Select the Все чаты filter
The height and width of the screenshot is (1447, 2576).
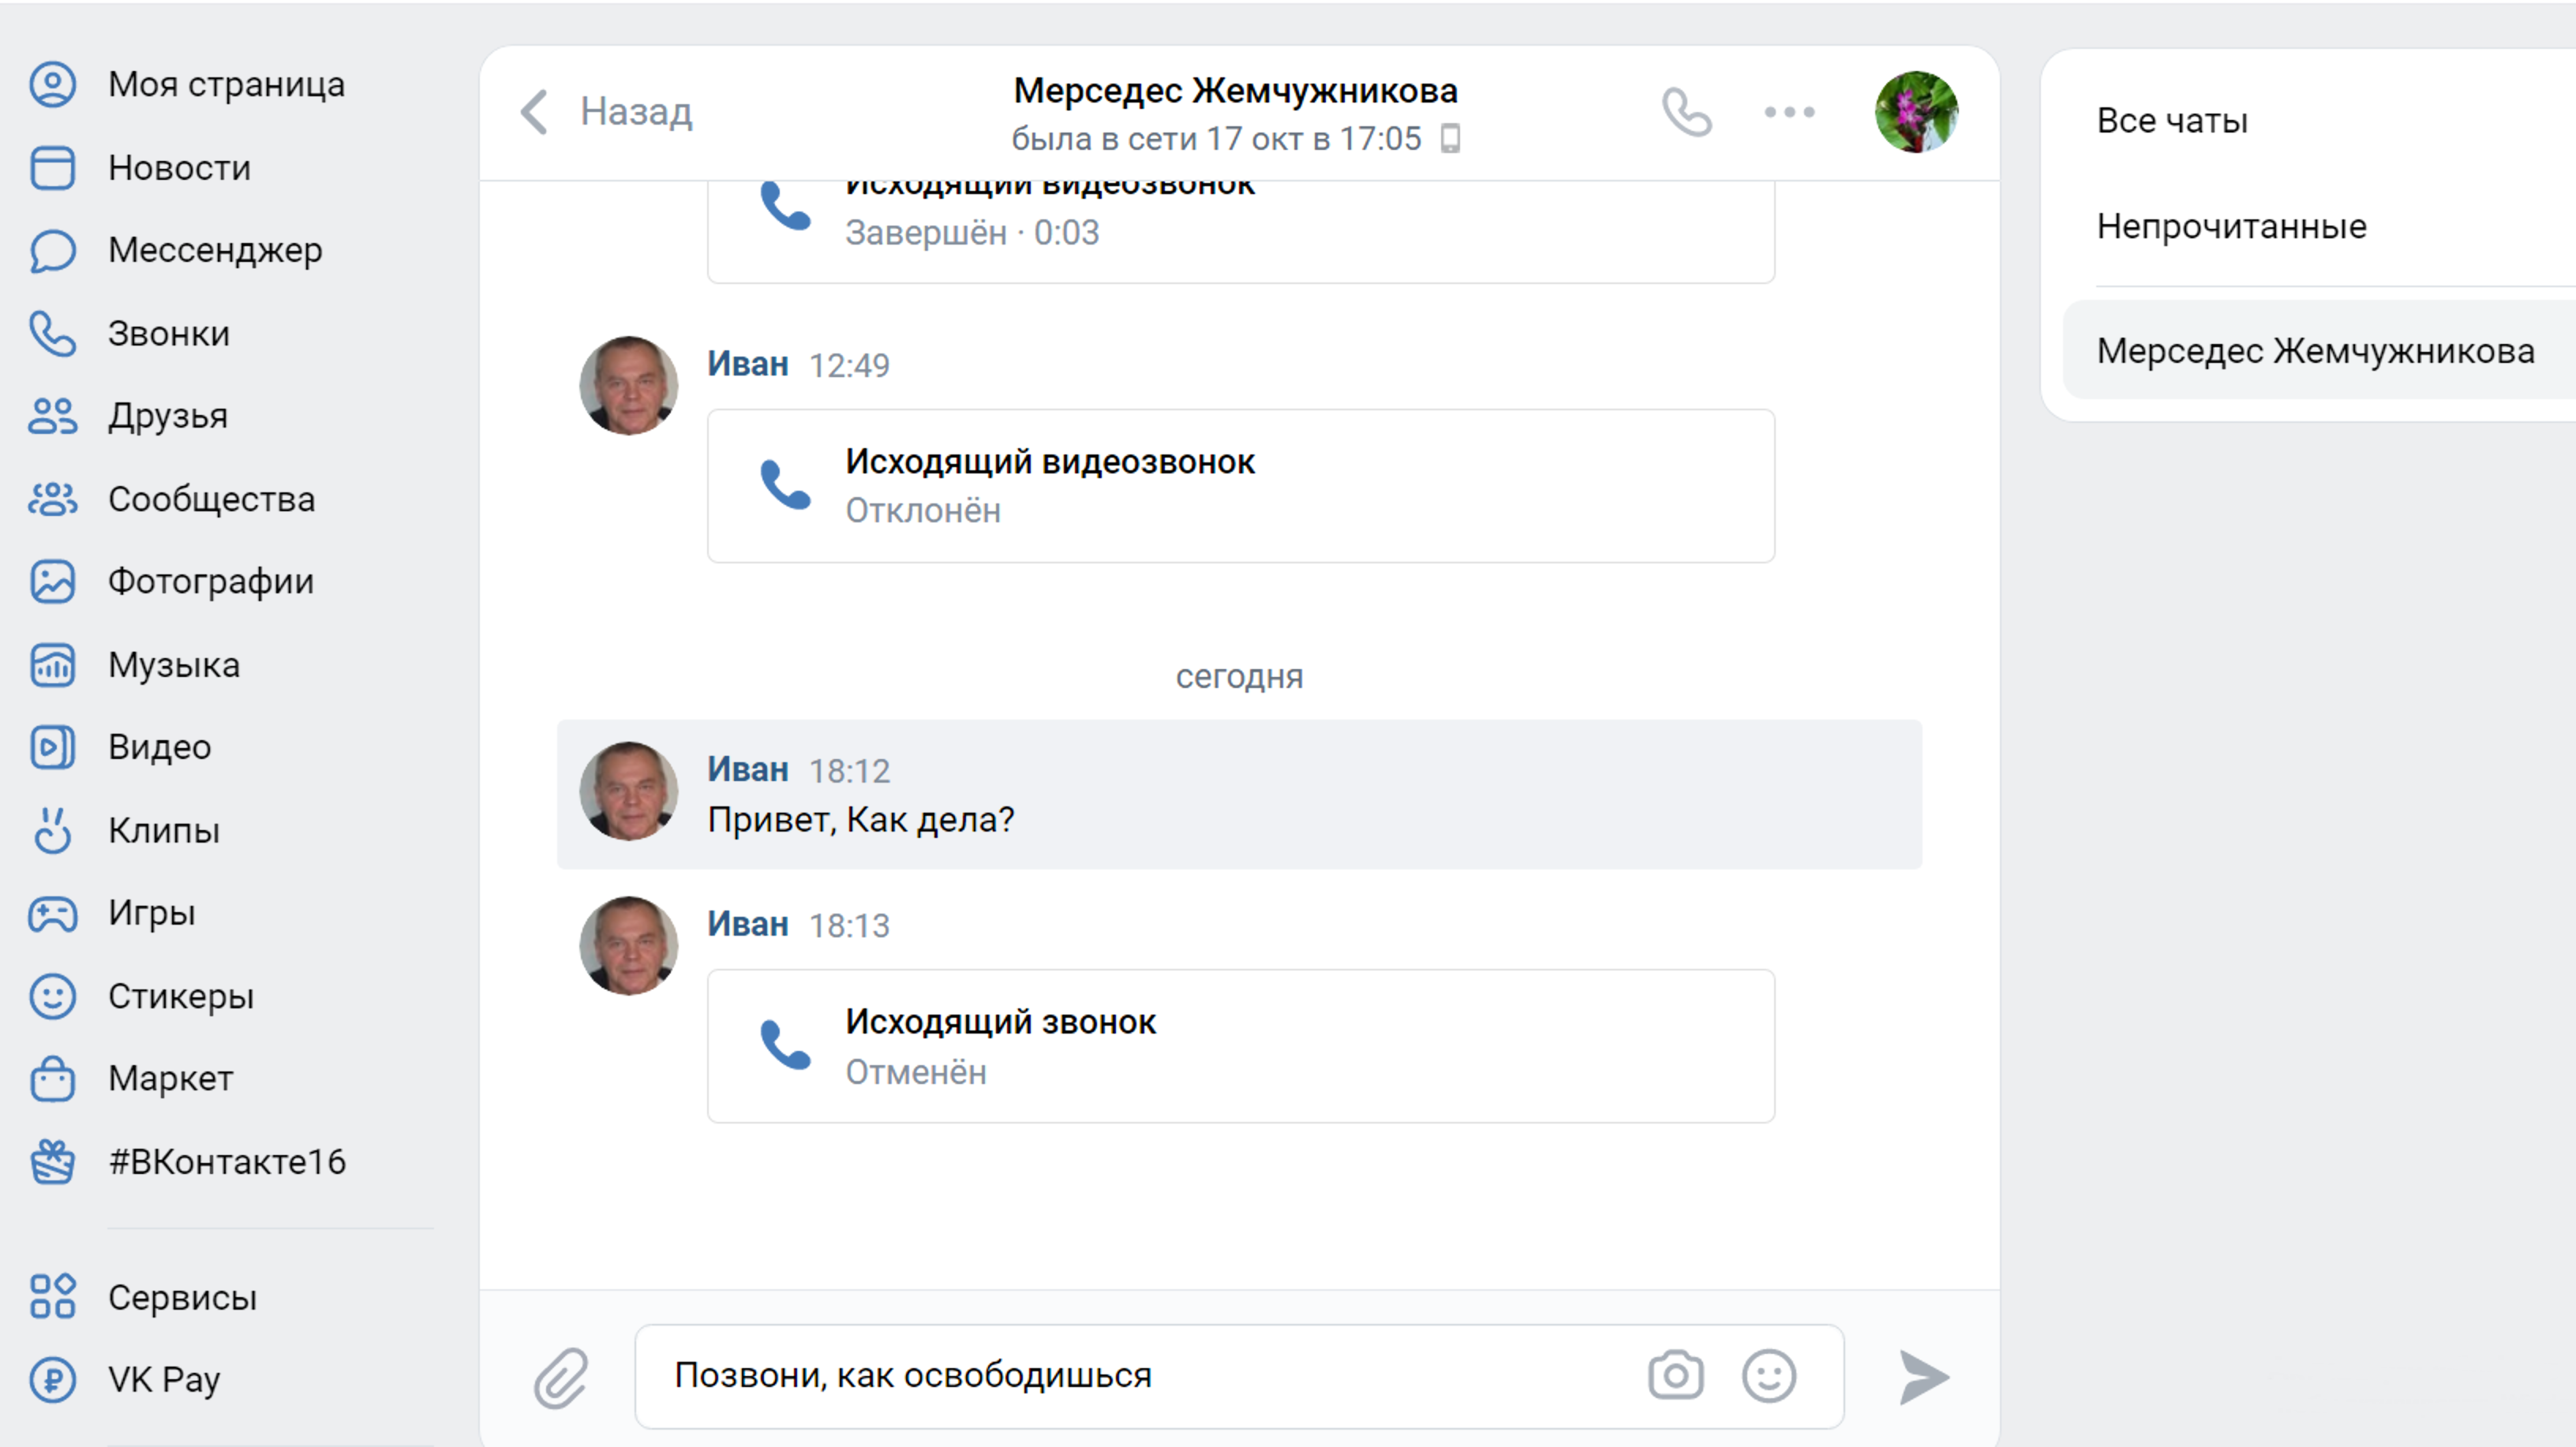(x=2172, y=121)
